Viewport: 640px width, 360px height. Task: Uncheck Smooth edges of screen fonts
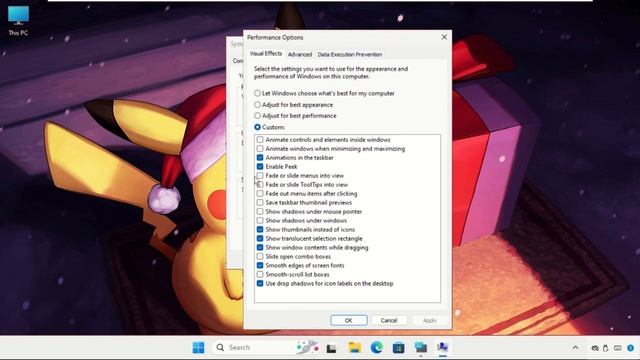[x=260, y=265]
